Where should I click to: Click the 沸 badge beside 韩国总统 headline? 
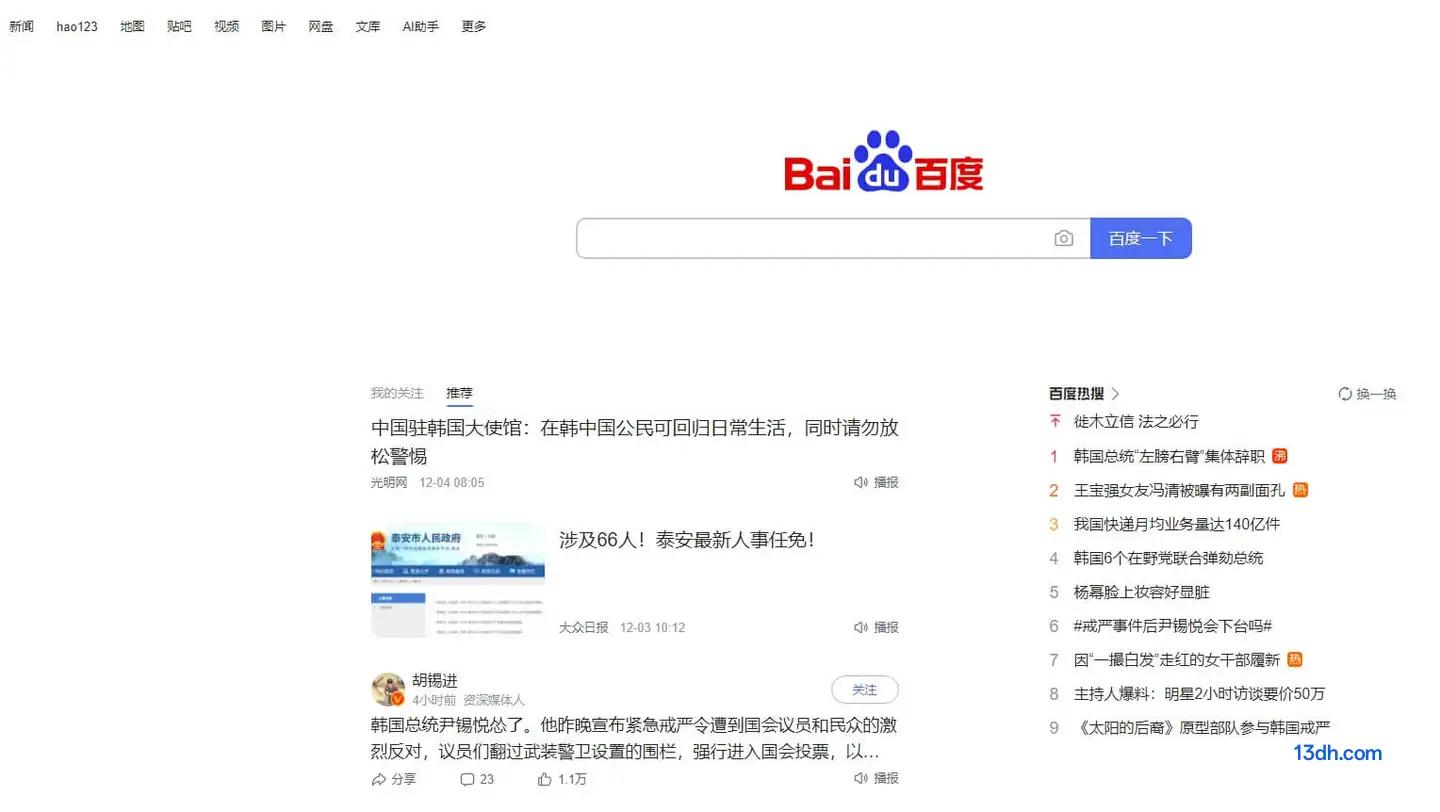pyautogui.click(x=1280, y=456)
